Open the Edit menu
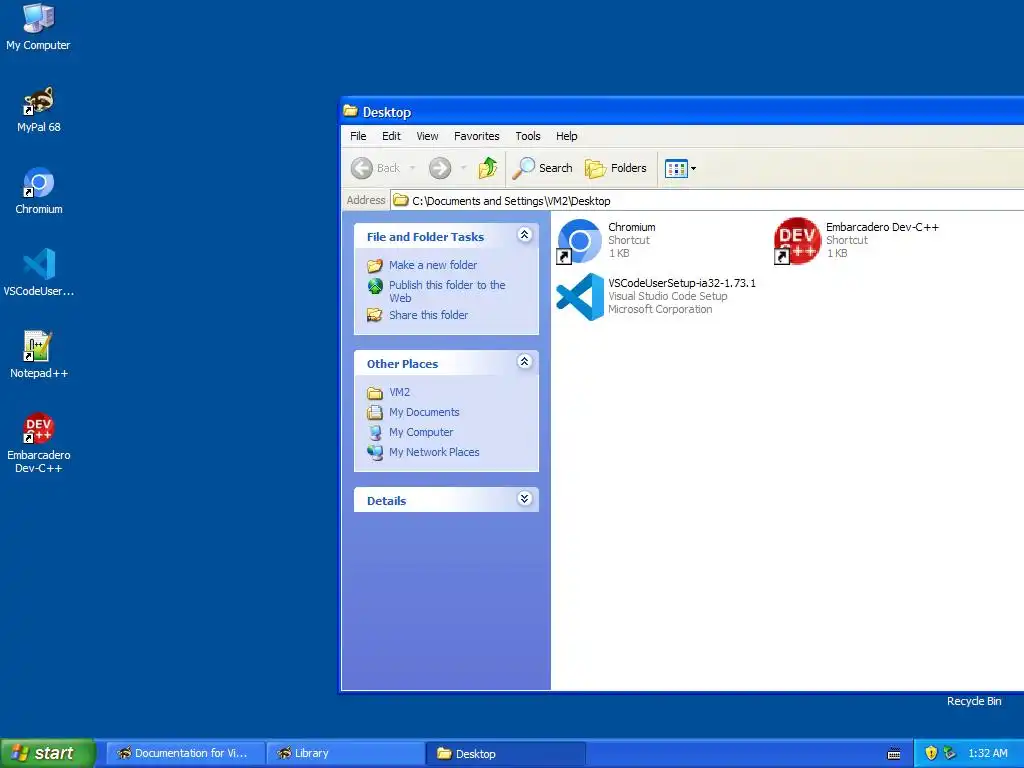The width and height of the screenshot is (1024, 768). tap(391, 136)
